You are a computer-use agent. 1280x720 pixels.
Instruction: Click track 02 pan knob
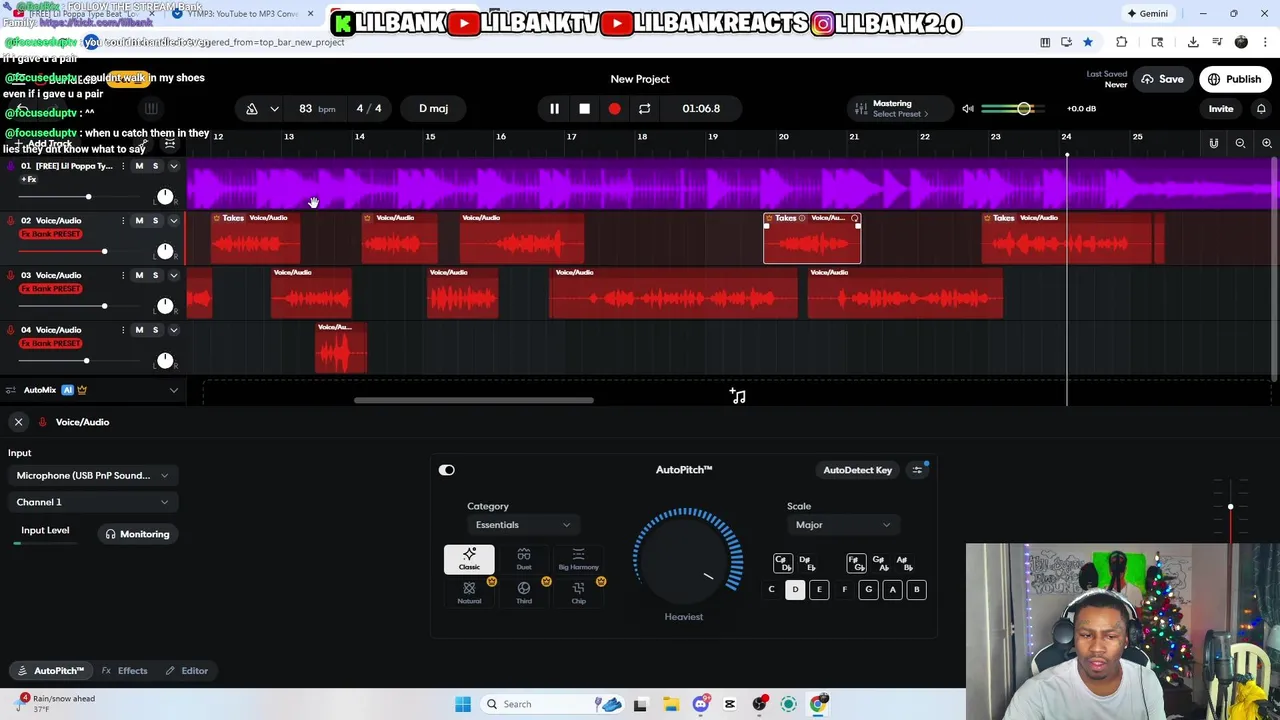pos(165,250)
